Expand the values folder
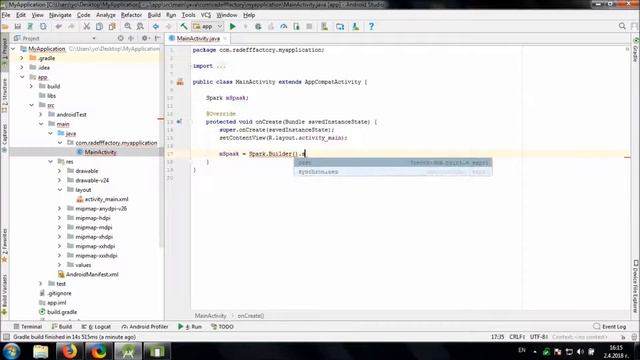Viewport: 640px width, 360px height. pyautogui.click(x=60, y=265)
